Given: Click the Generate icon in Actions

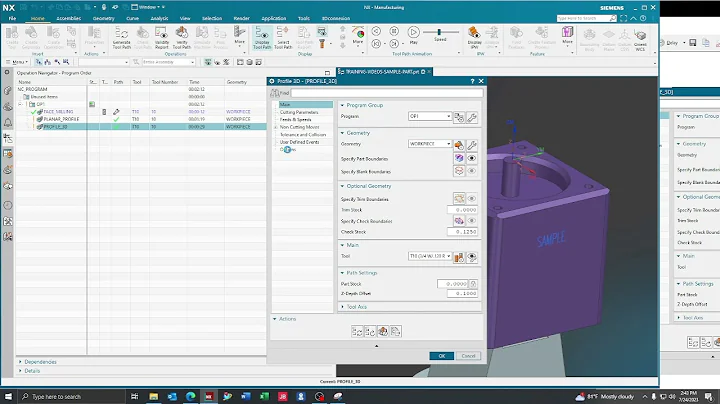Looking at the screenshot, I should tap(357, 331).
